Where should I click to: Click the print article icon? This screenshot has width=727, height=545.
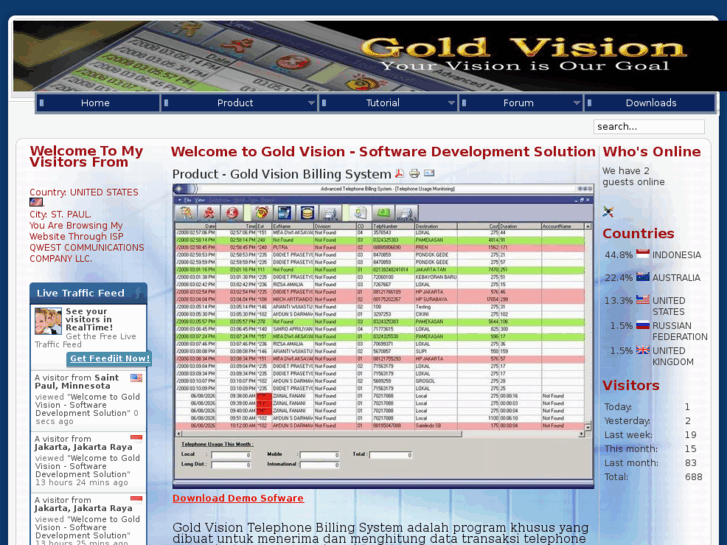pos(415,173)
